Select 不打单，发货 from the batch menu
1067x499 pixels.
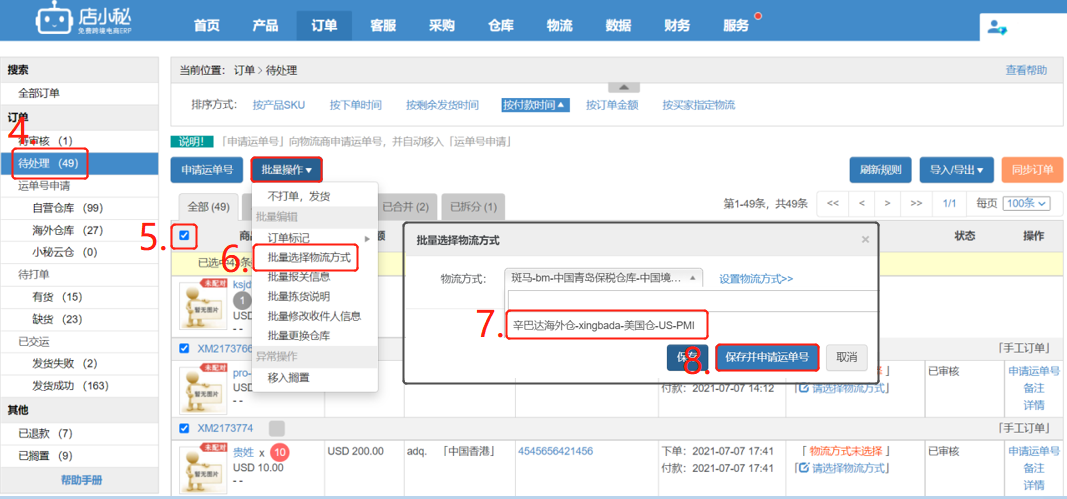tap(299, 196)
